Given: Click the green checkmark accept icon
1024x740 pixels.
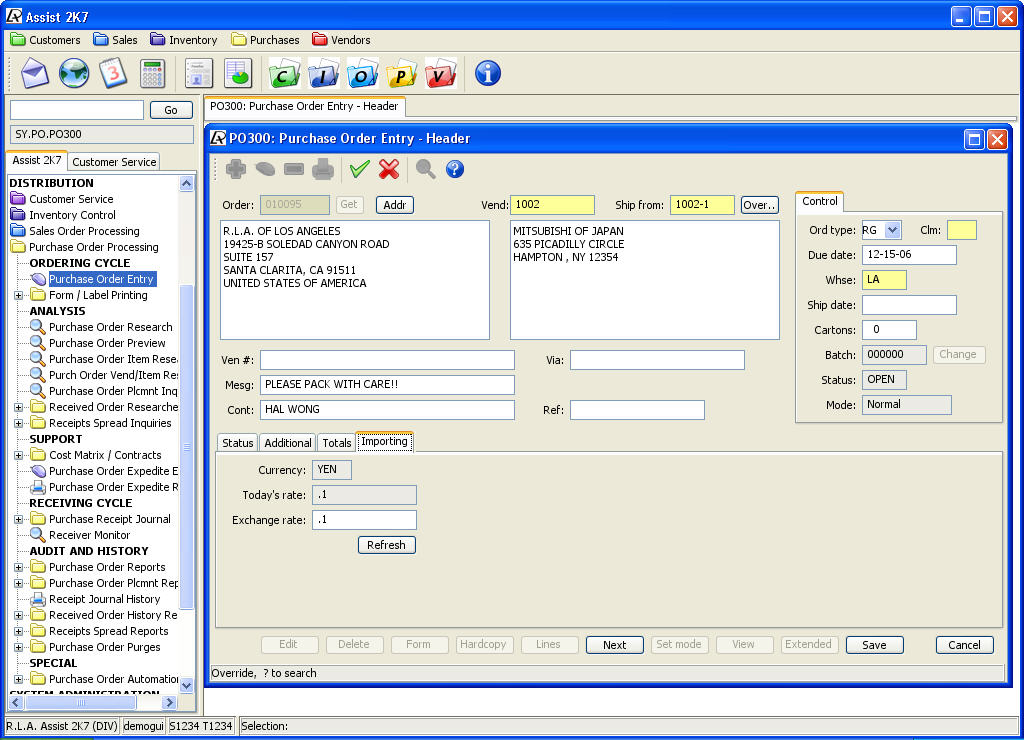Looking at the screenshot, I should (x=359, y=169).
